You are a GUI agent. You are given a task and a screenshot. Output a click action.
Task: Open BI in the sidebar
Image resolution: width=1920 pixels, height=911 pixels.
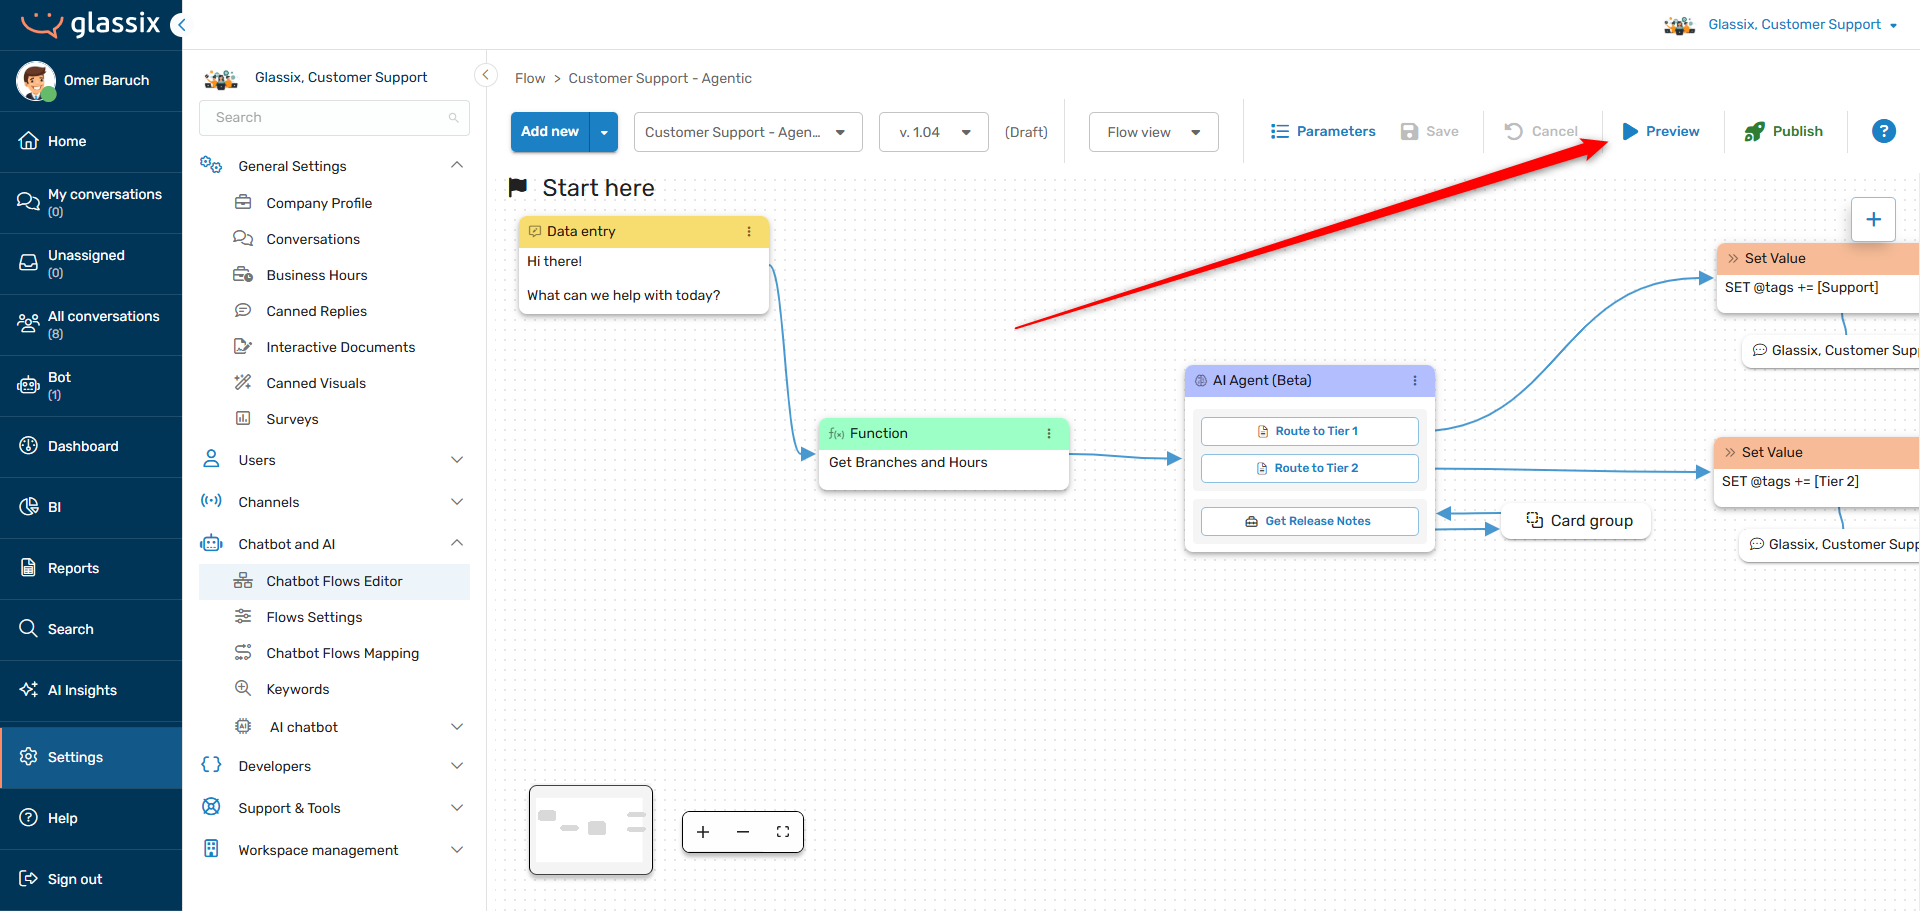point(91,507)
